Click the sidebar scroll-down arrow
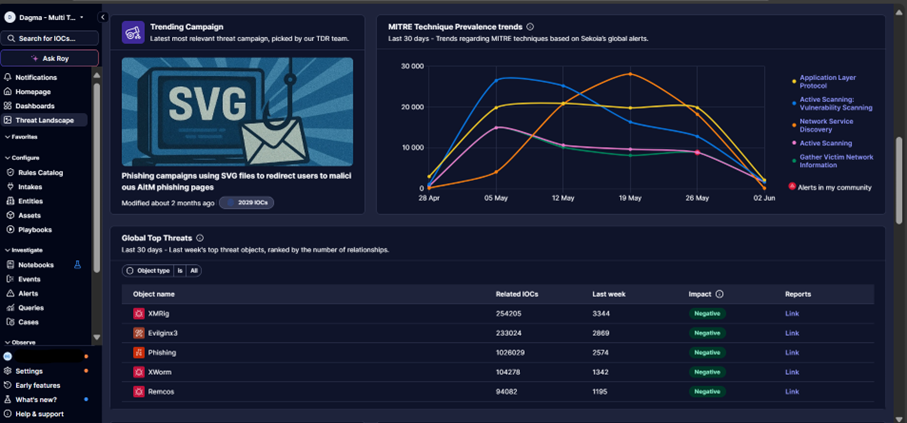 [x=97, y=337]
